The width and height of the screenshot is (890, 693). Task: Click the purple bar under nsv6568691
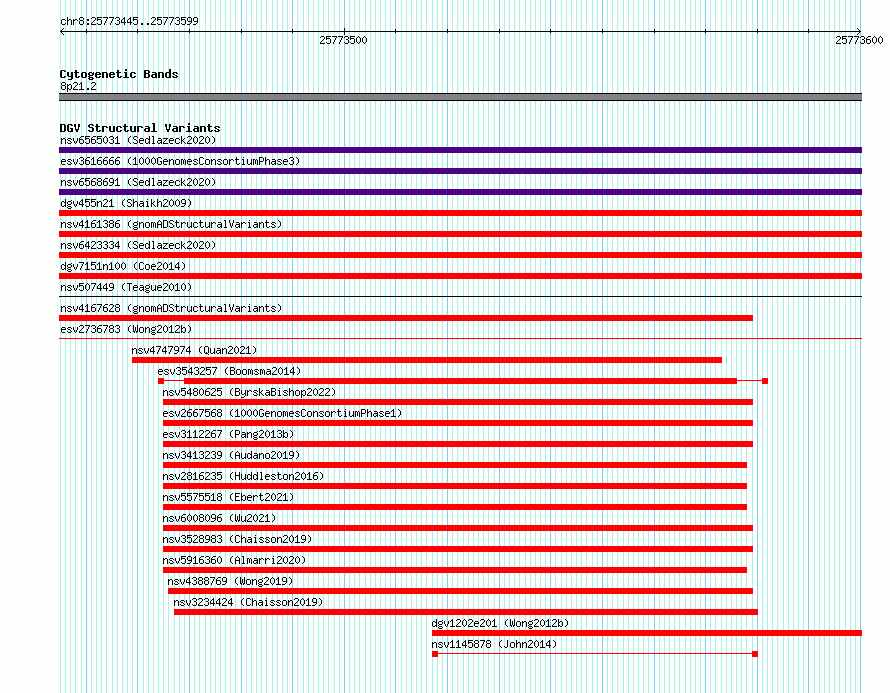point(460,192)
